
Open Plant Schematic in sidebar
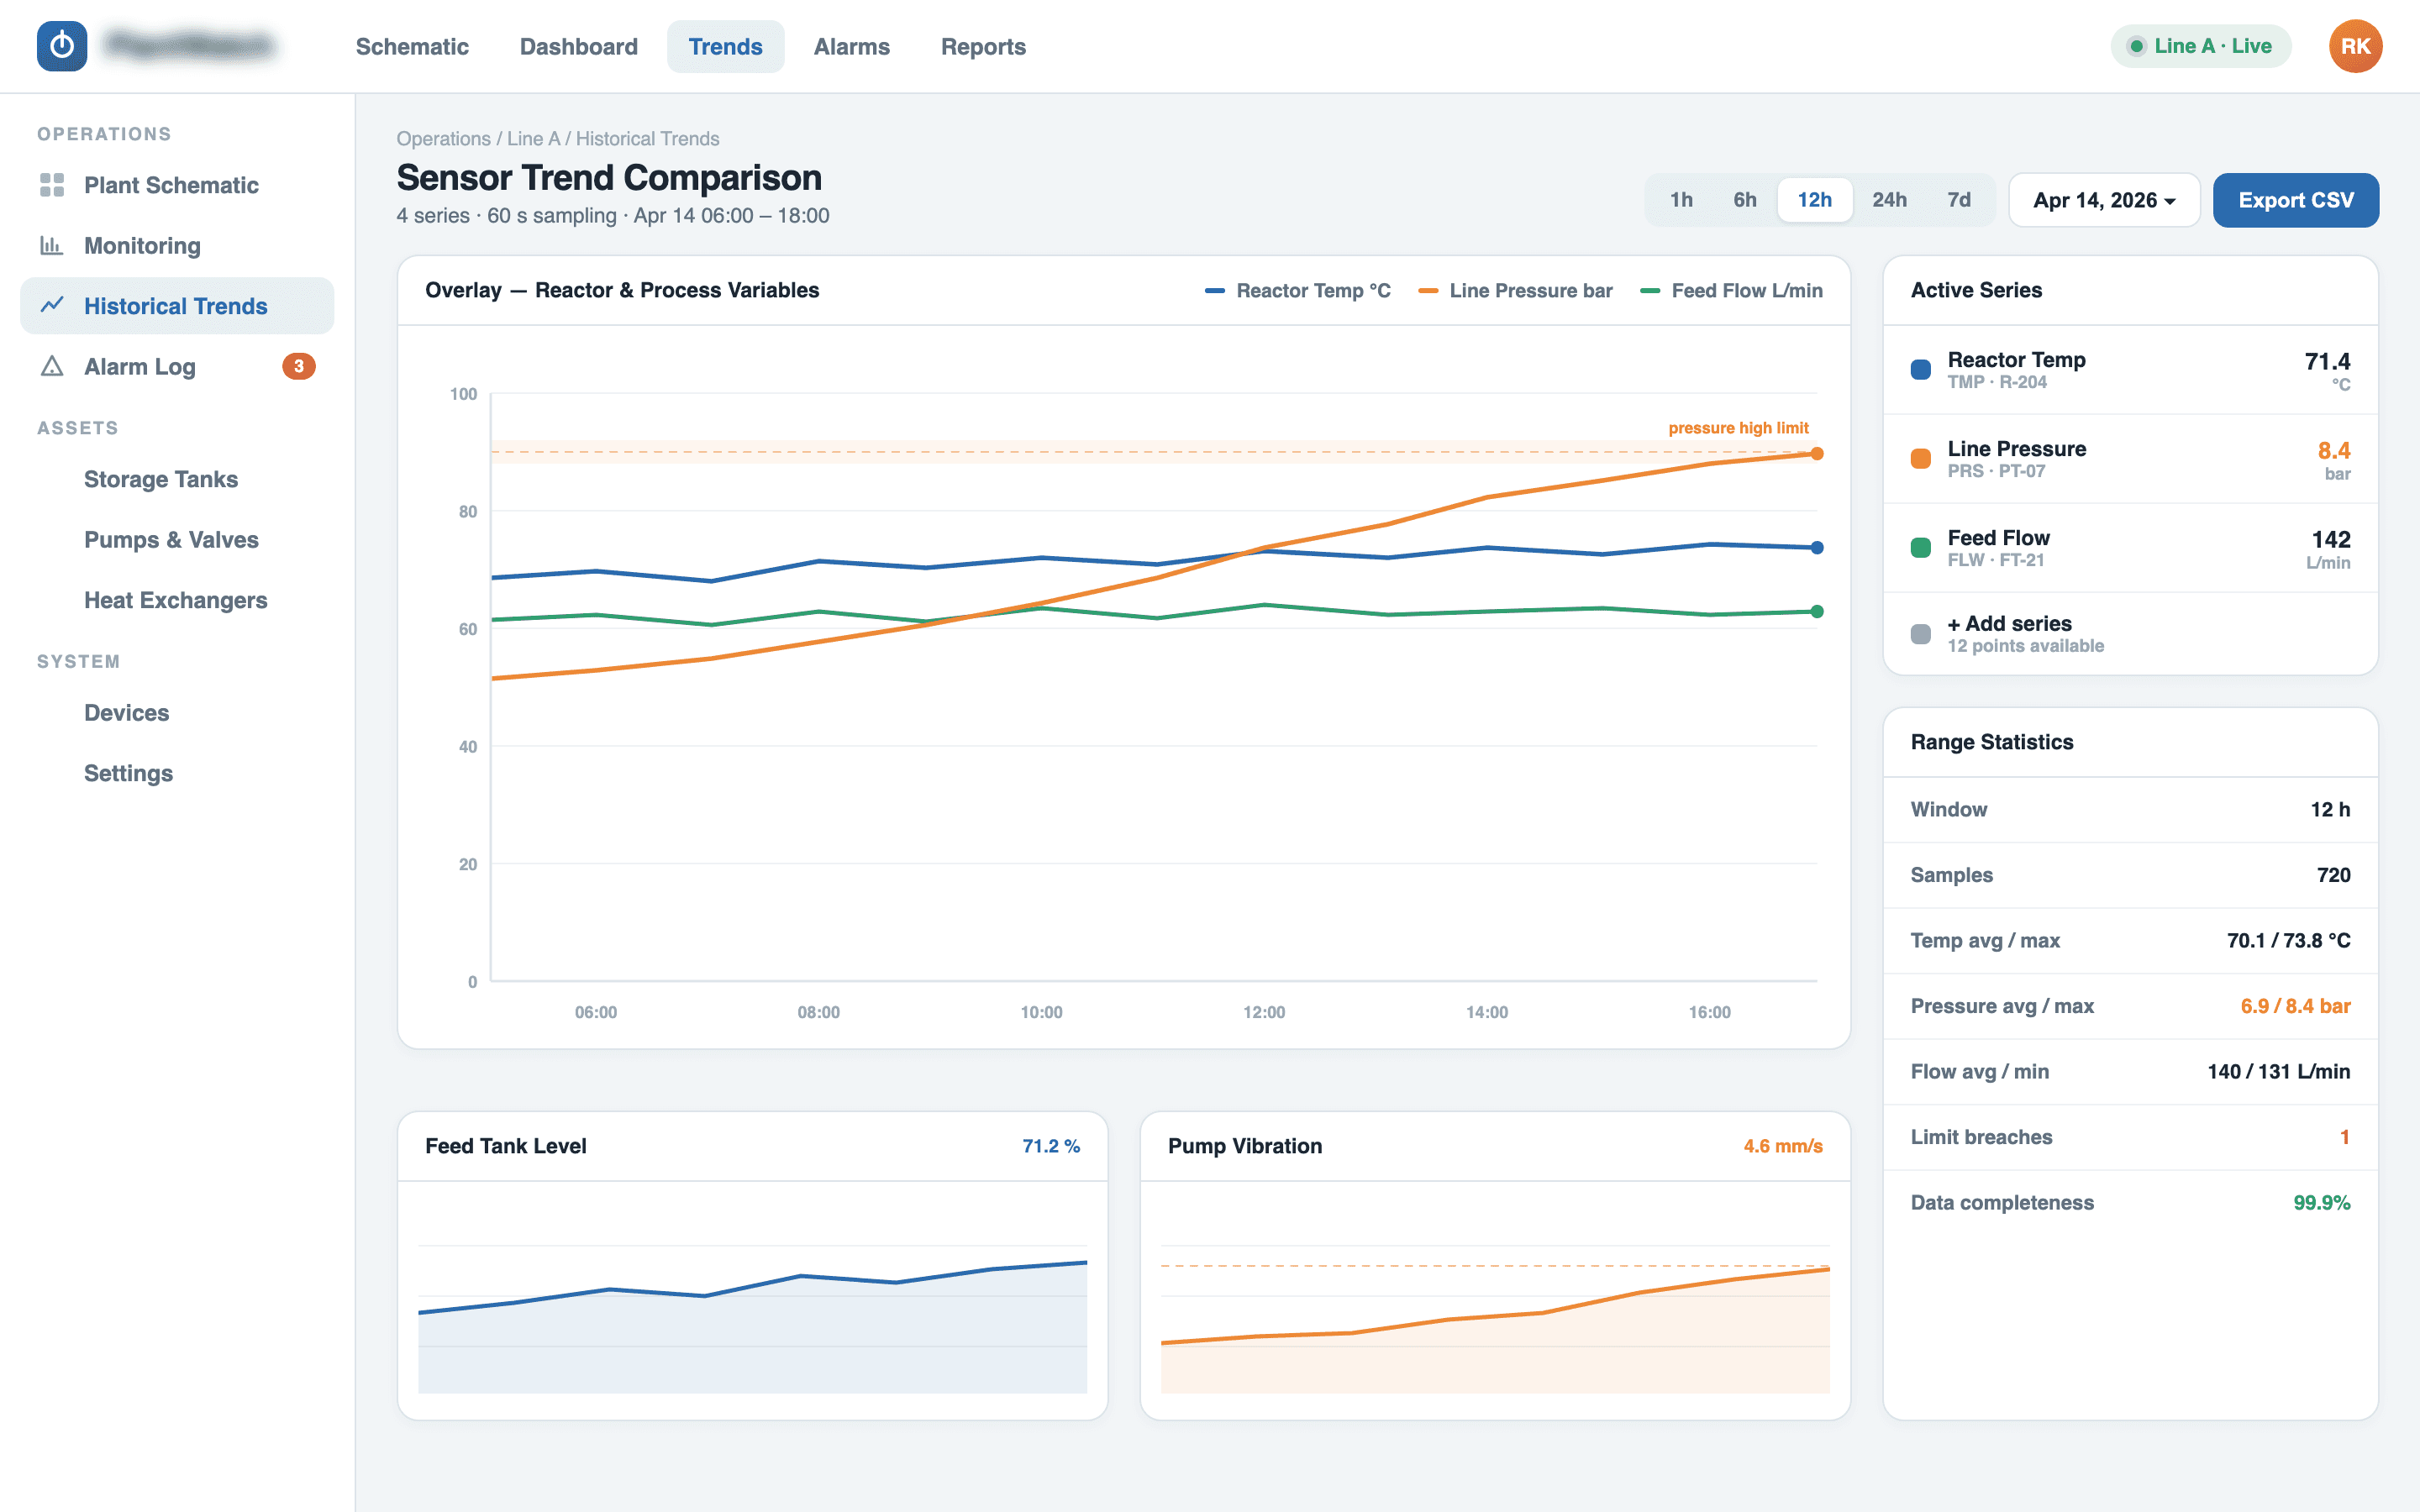177,185
